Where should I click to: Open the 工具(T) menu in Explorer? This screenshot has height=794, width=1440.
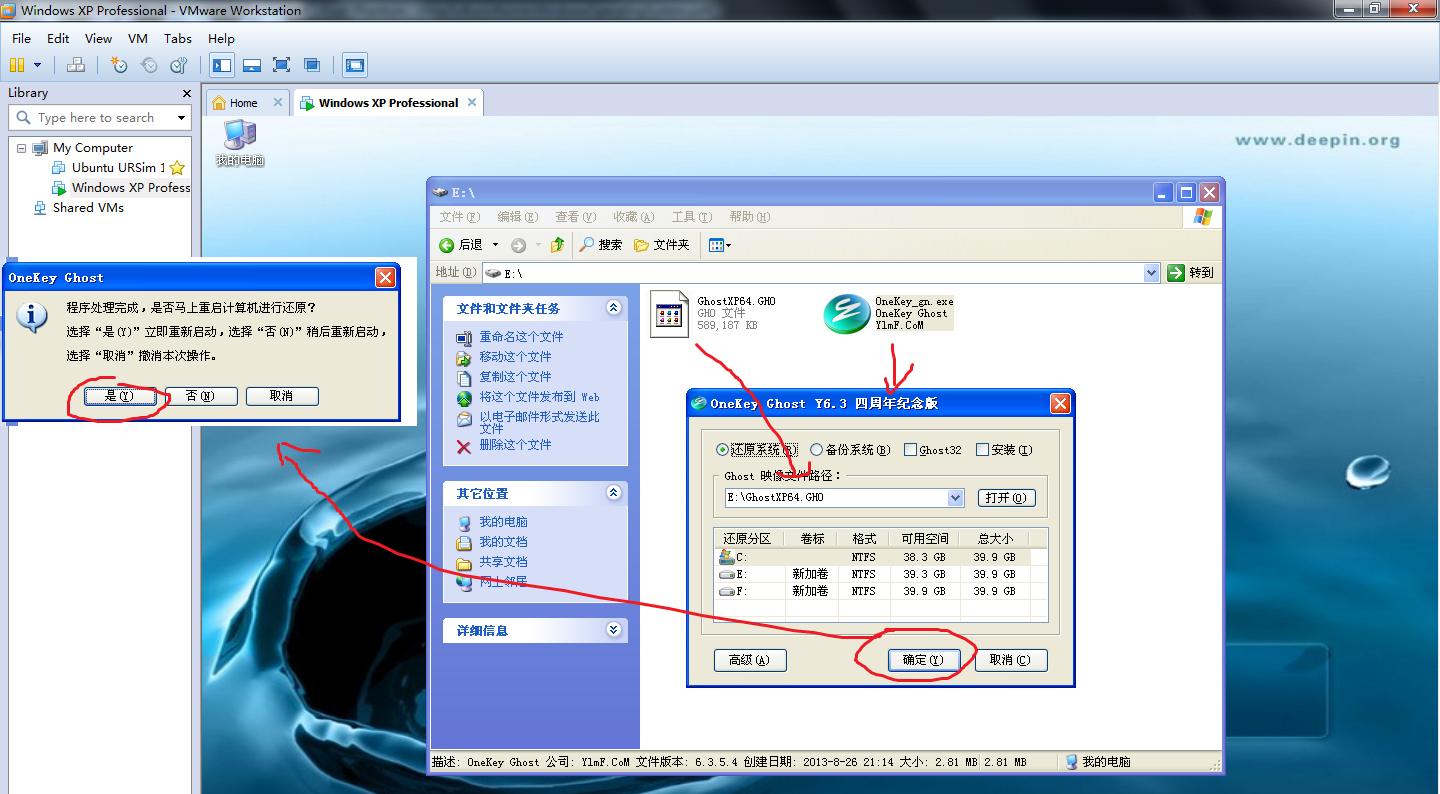[692, 217]
